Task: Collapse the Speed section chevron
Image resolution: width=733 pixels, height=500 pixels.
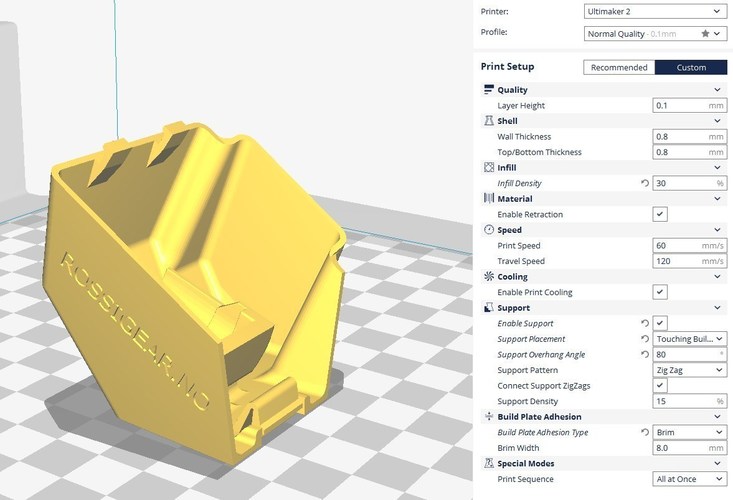Action: pos(718,230)
